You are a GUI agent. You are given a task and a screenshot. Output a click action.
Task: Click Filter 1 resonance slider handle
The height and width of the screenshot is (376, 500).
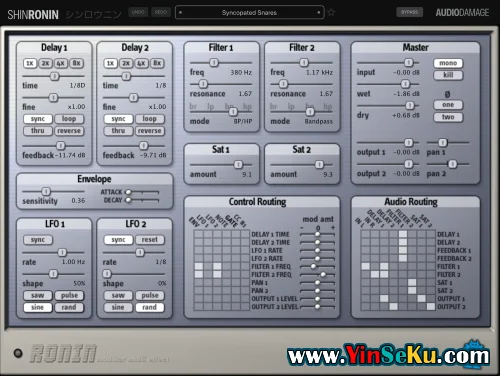203,84
